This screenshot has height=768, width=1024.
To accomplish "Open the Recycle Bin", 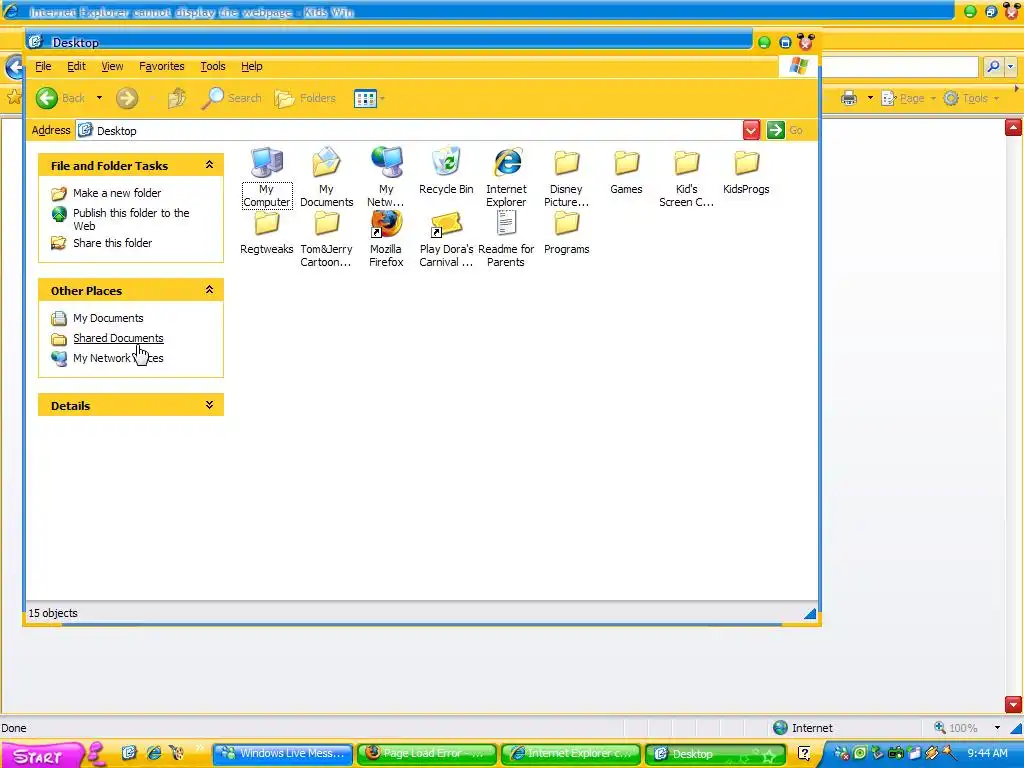I will click(x=446, y=171).
